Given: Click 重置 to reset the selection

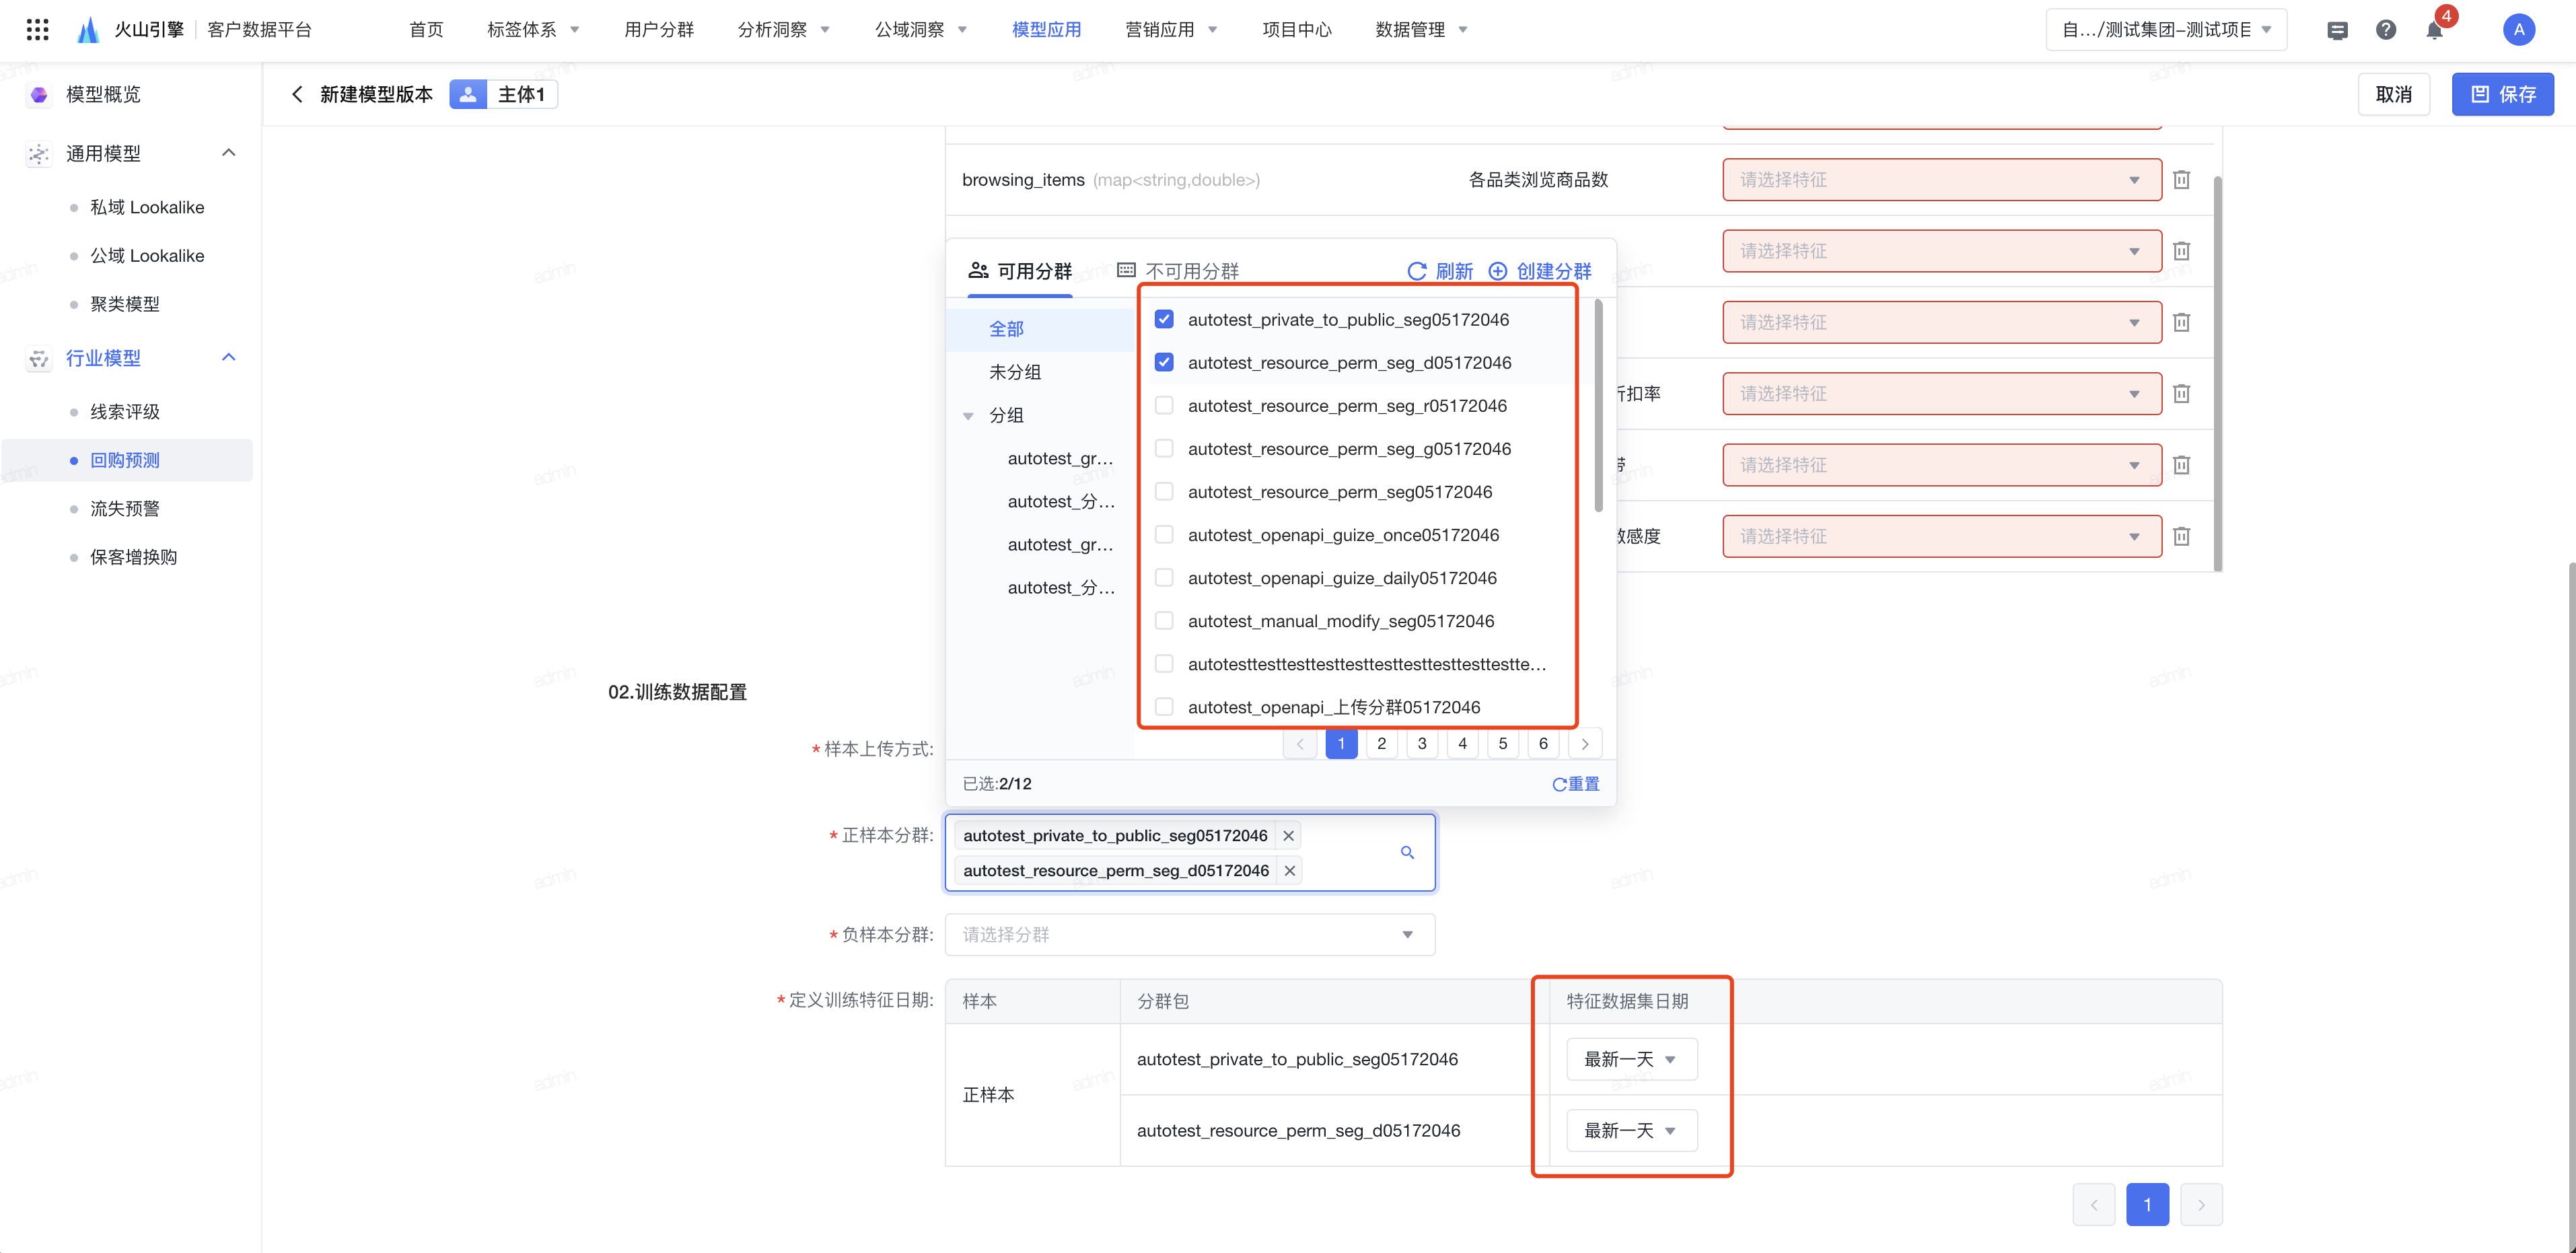Looking at the screenshot, I should click(1575, 784).
